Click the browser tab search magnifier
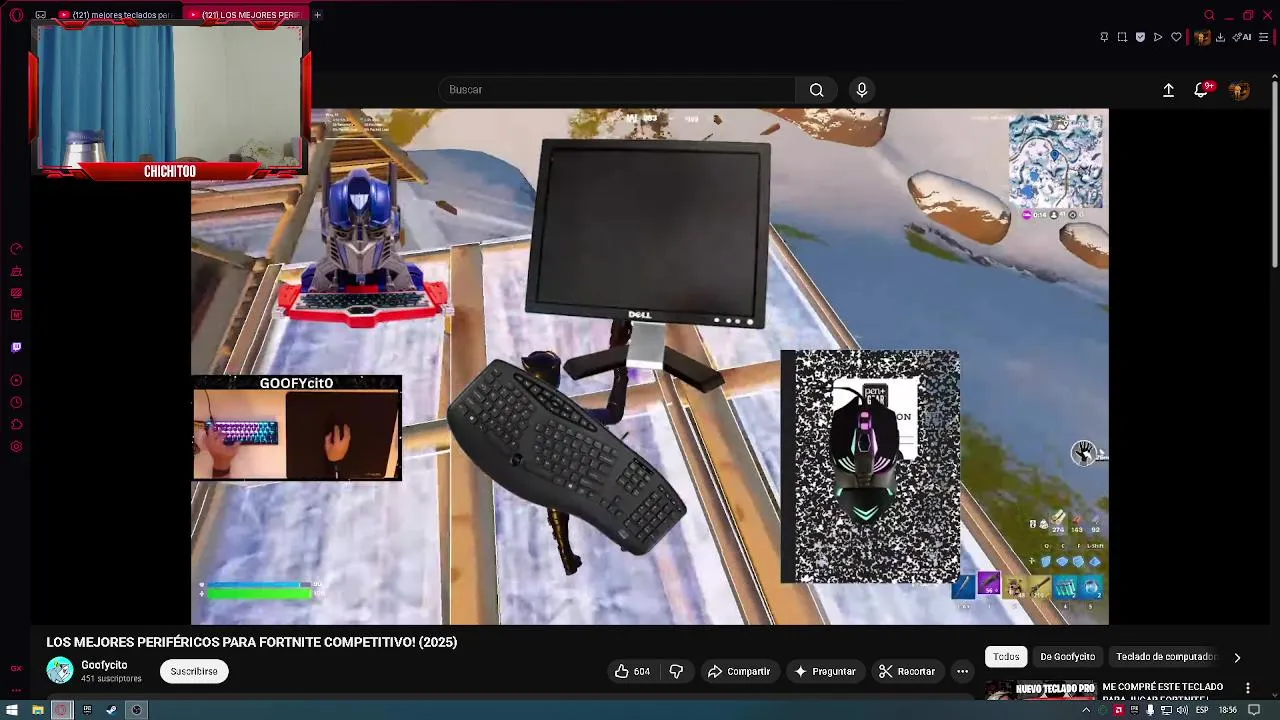 pos(1209,15)
